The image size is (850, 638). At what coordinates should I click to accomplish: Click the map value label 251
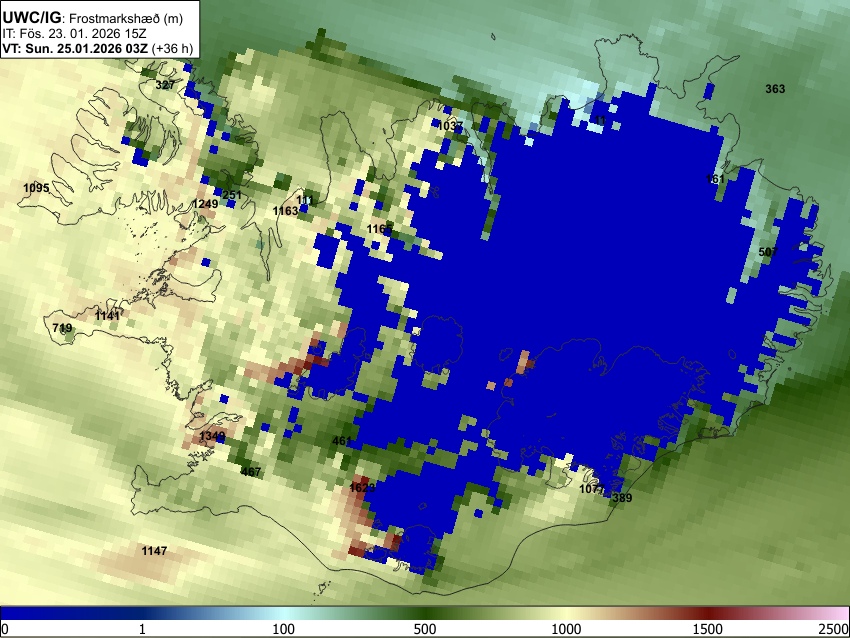[x=232, y=195]
